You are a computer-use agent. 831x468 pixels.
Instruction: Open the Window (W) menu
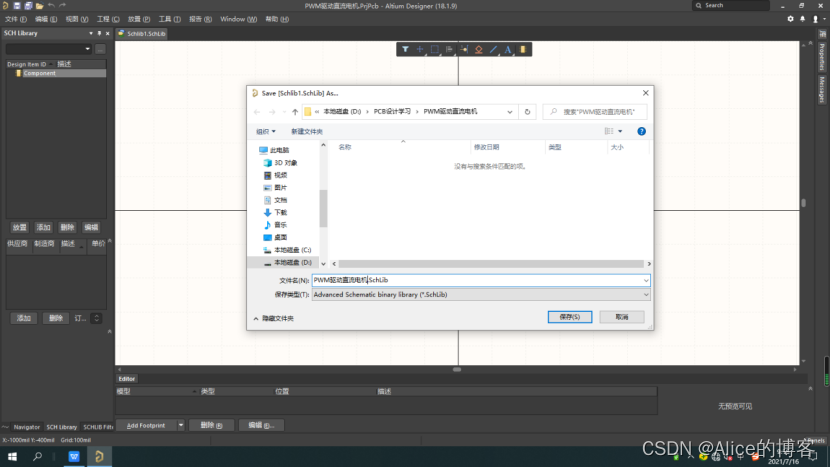(238, 19)
